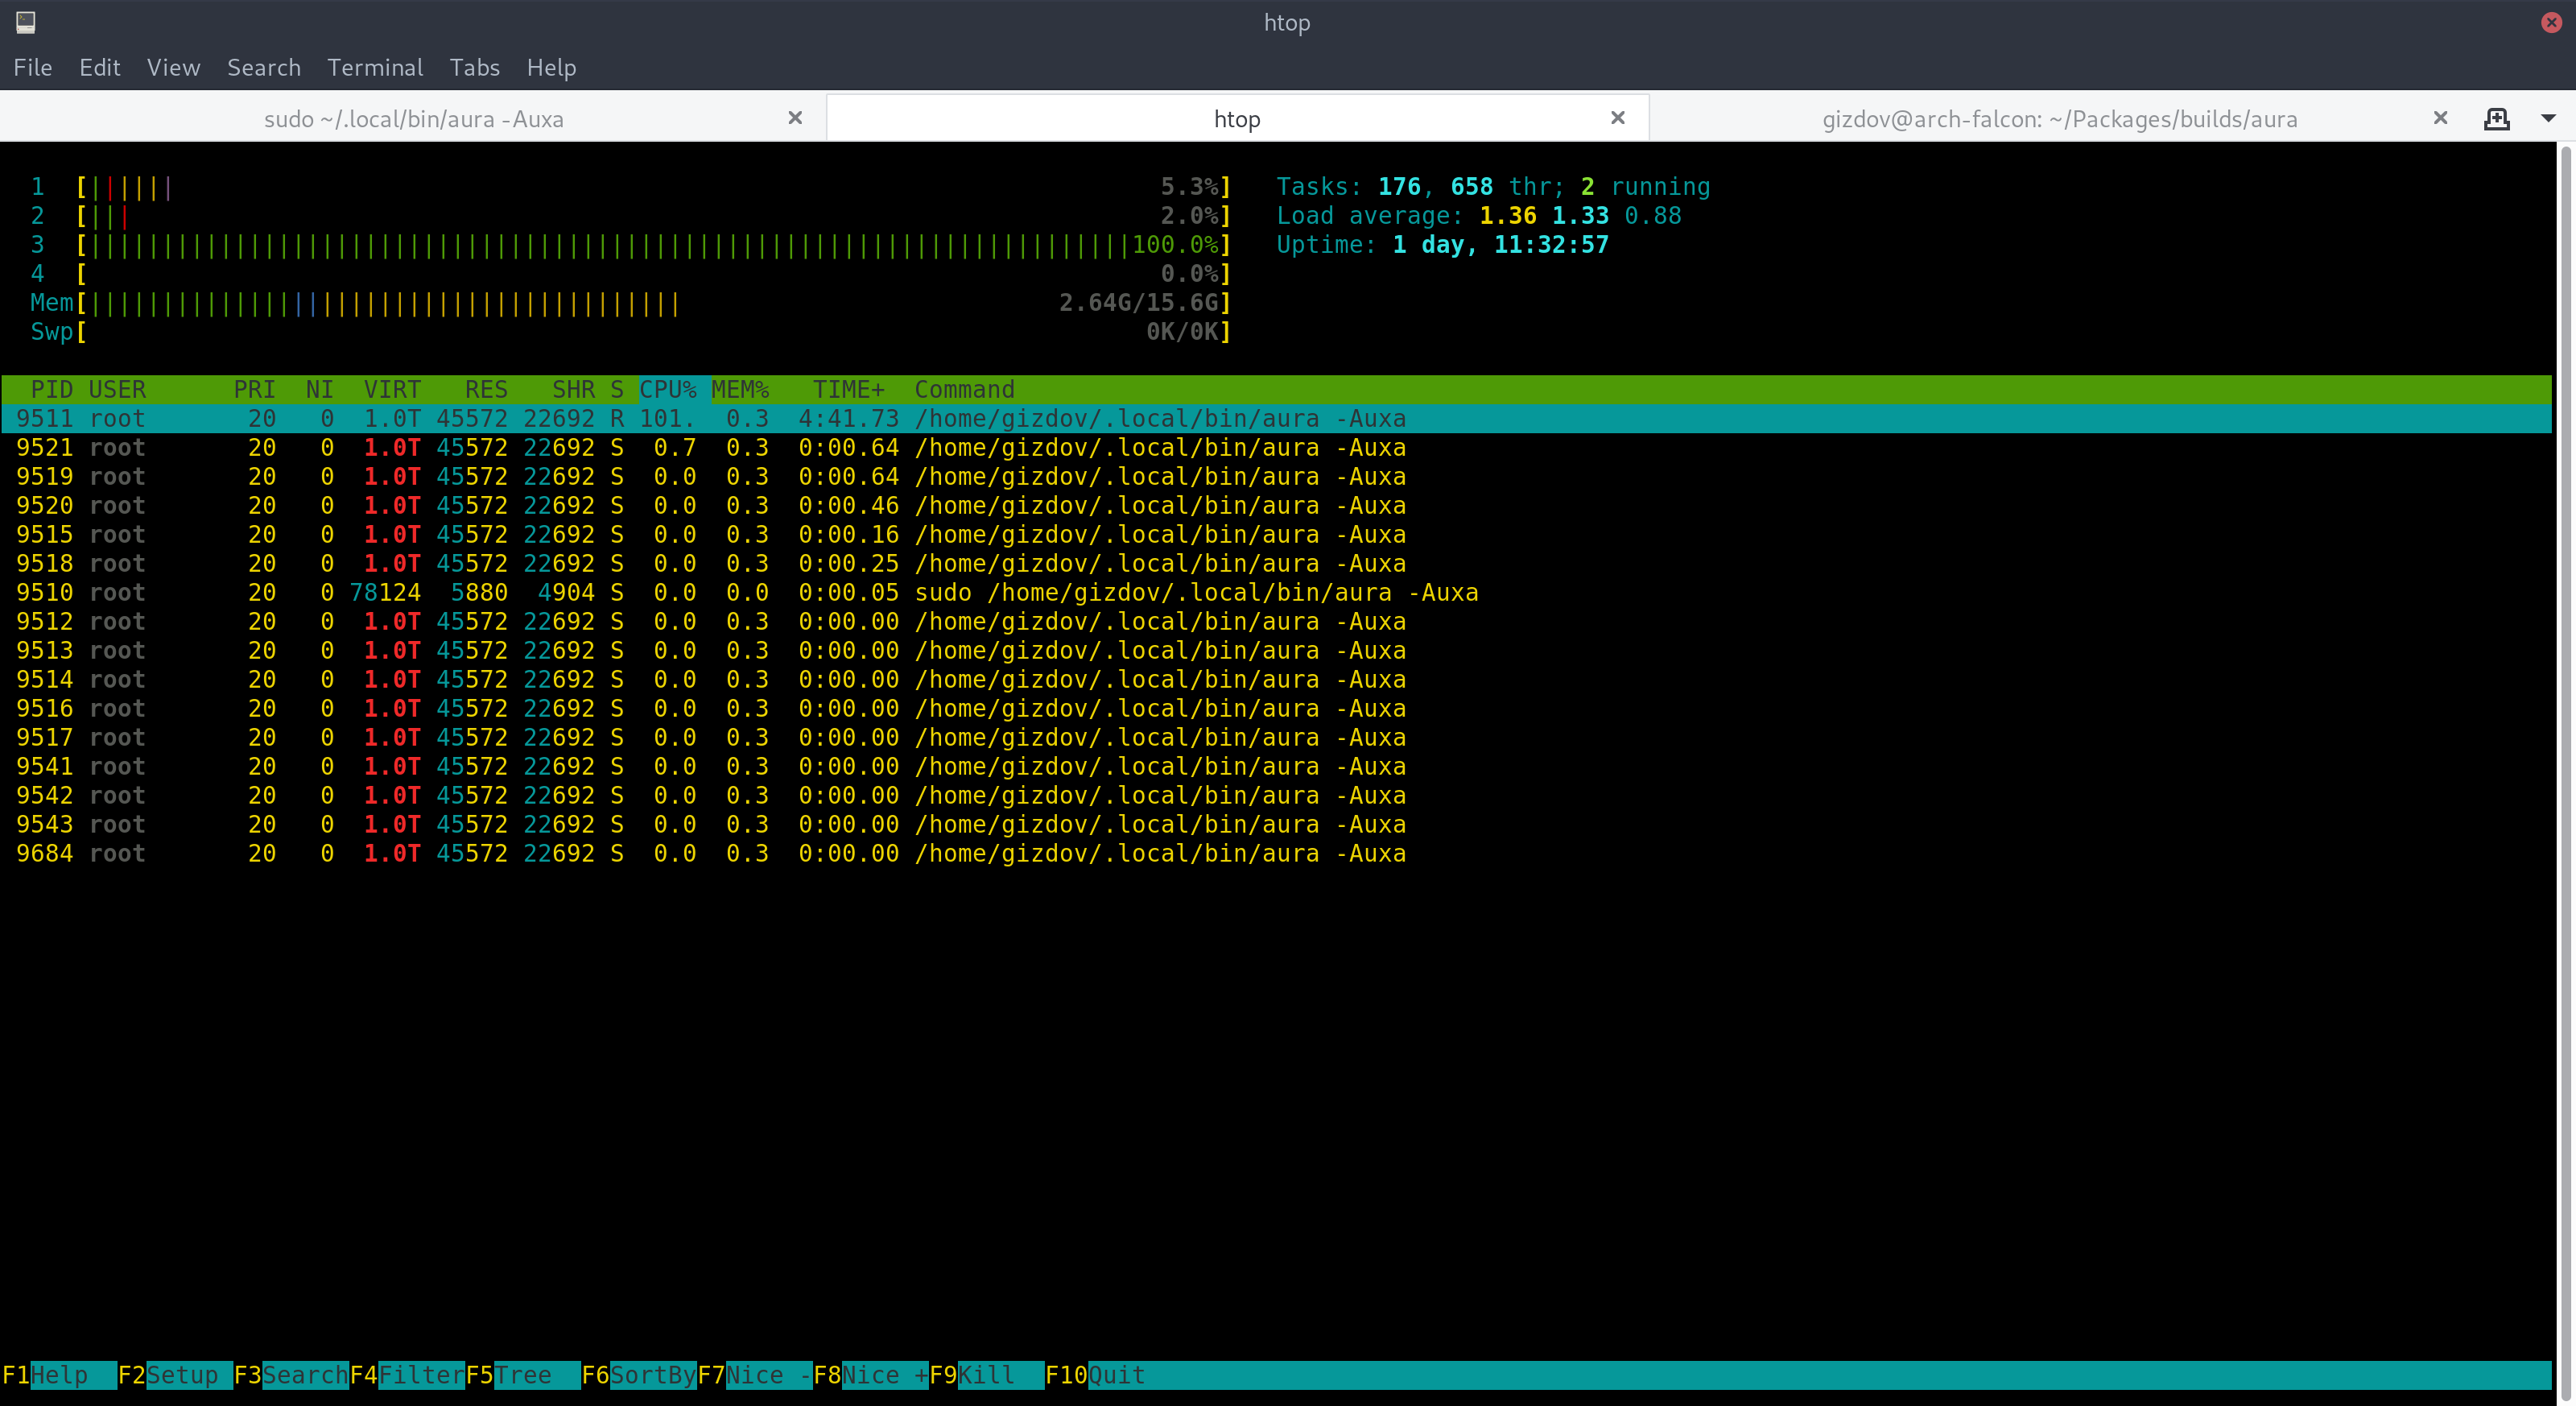Open the Terminal menu
The height and width of the screenshot is (1406, 2576).
click(375, 67)
